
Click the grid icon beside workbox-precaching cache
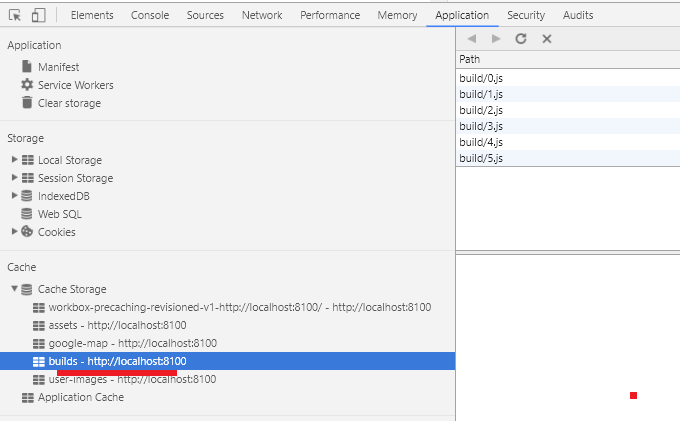(x=39, y=308)
